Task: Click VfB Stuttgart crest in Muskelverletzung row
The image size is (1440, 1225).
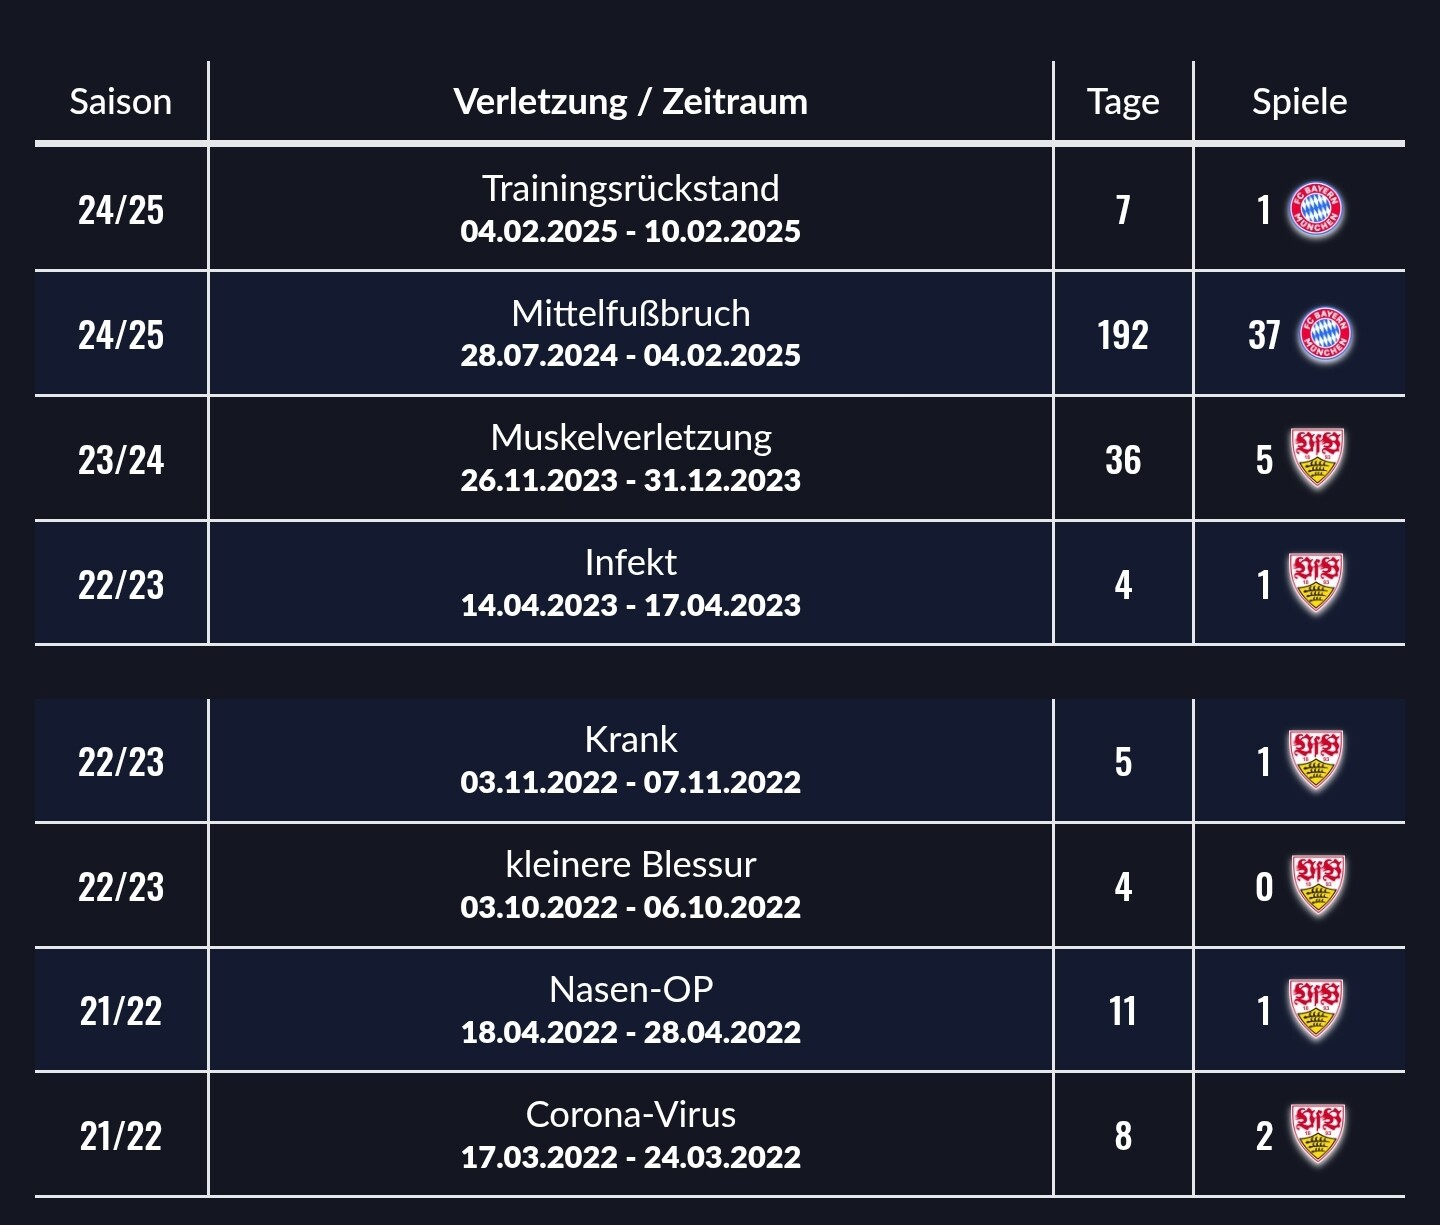Action: click(1317, 458)
